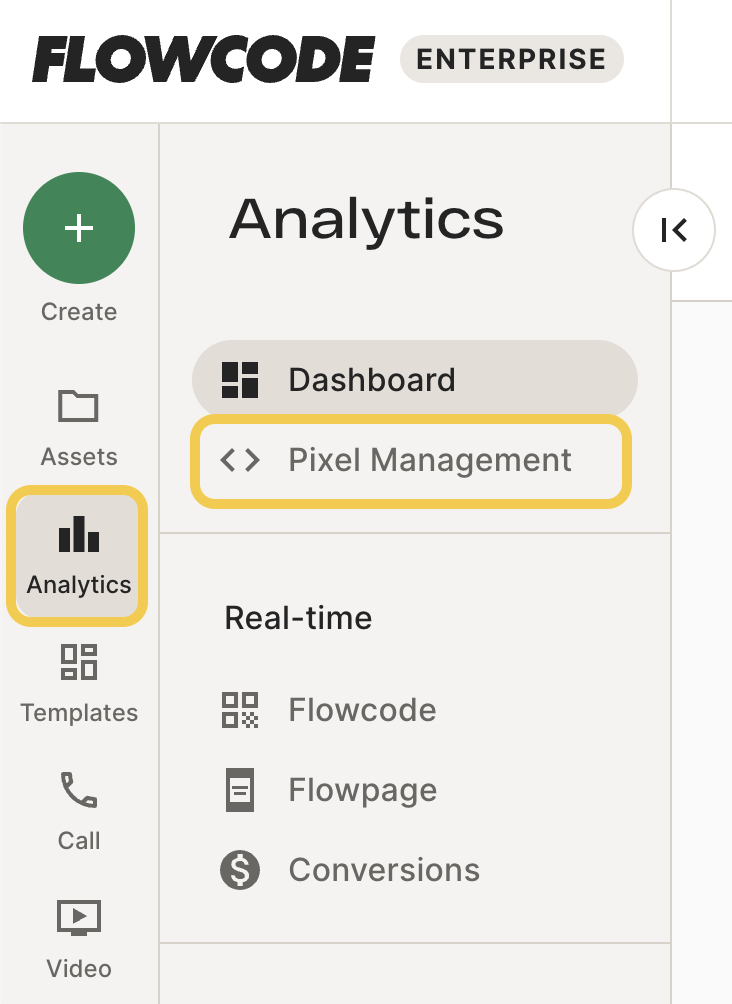Image resolution: width=732 pixels, height=1004 pixels.
Task: Click the green Create plus button
Action: point(79,228)
